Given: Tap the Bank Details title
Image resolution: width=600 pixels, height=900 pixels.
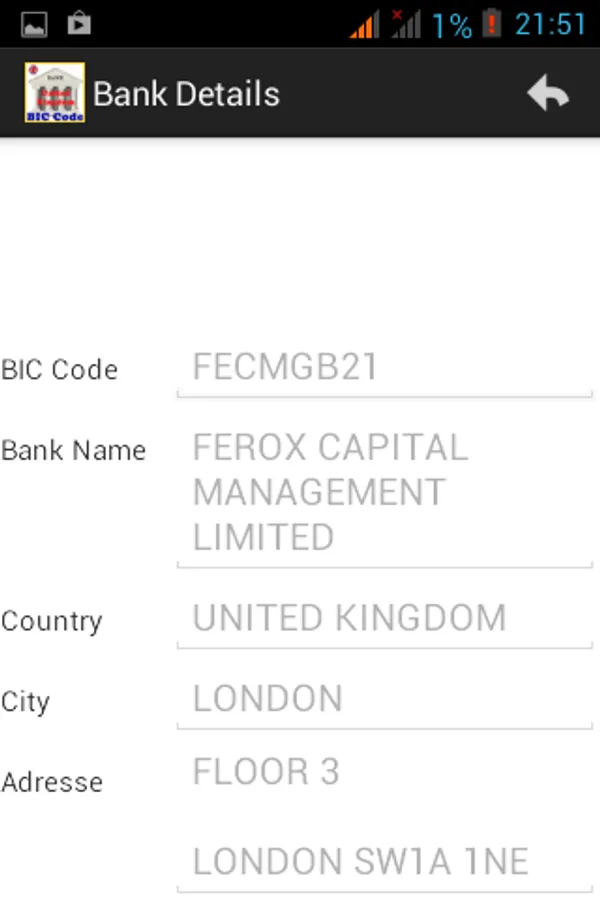Looking at the screenshot, I should pos(186,94).
